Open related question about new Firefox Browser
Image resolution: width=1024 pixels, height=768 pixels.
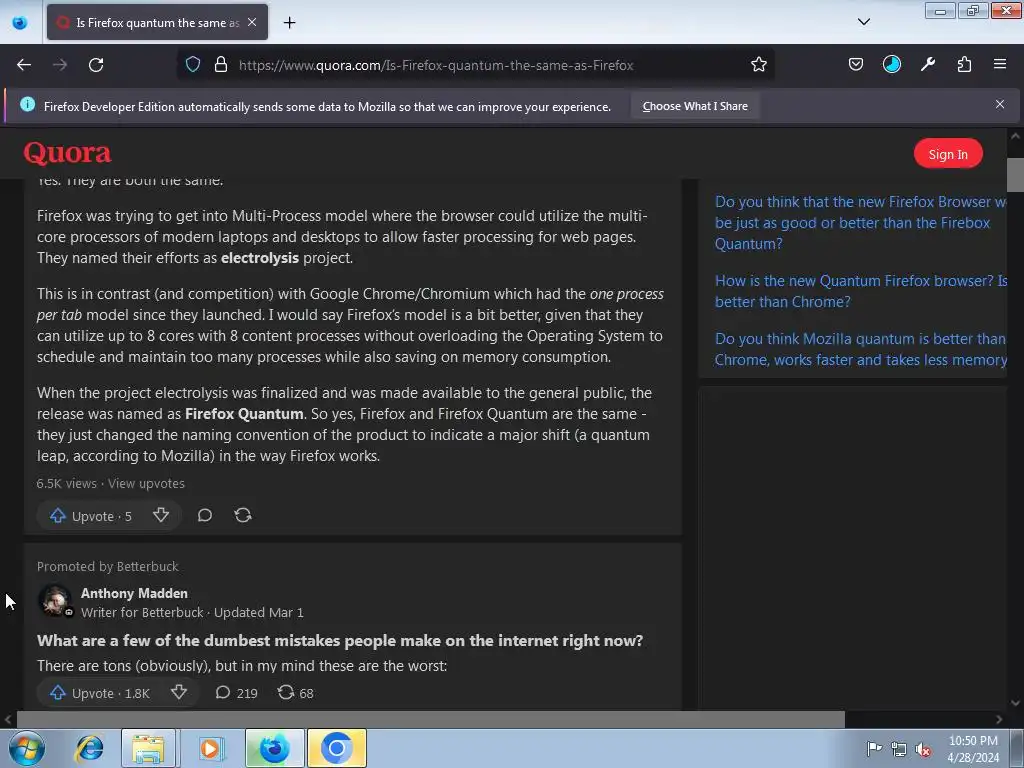pos(860,223)
